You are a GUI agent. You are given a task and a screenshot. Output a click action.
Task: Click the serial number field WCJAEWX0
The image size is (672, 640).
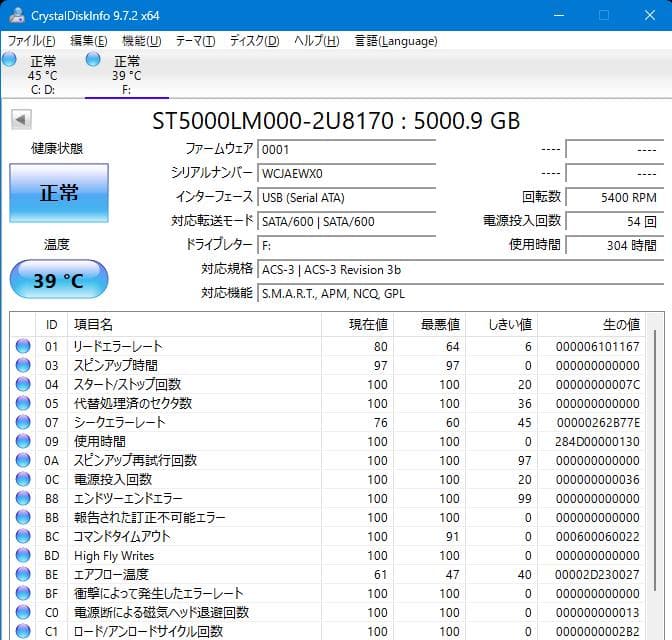[347, 173]
